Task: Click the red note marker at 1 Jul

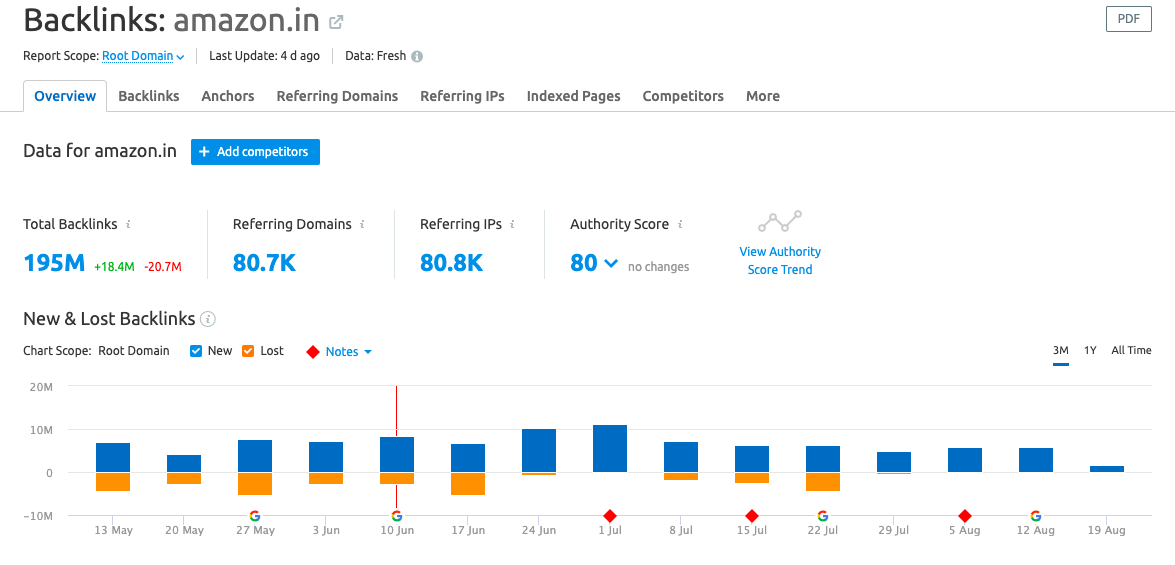Action: pyautogui.click(x=610, y=516)
